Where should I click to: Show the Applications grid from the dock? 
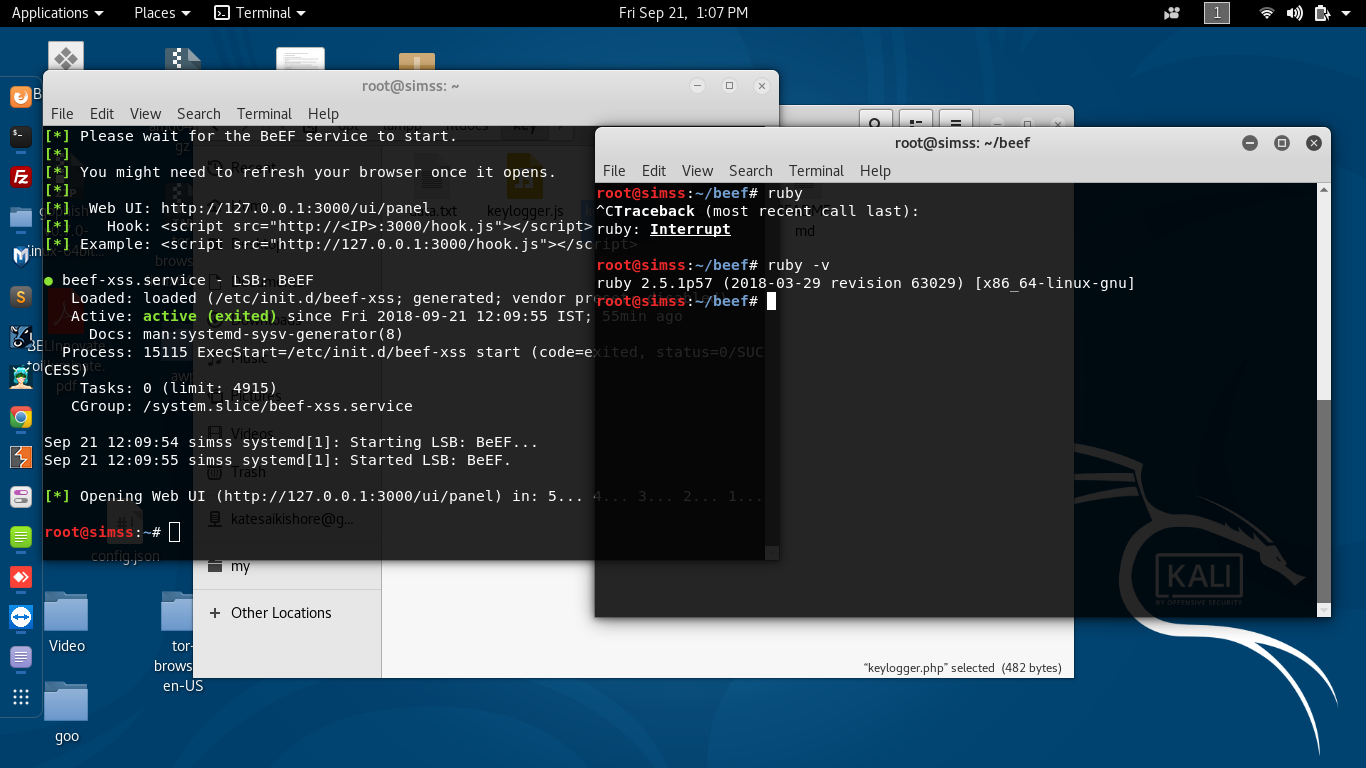coord(20,695)
